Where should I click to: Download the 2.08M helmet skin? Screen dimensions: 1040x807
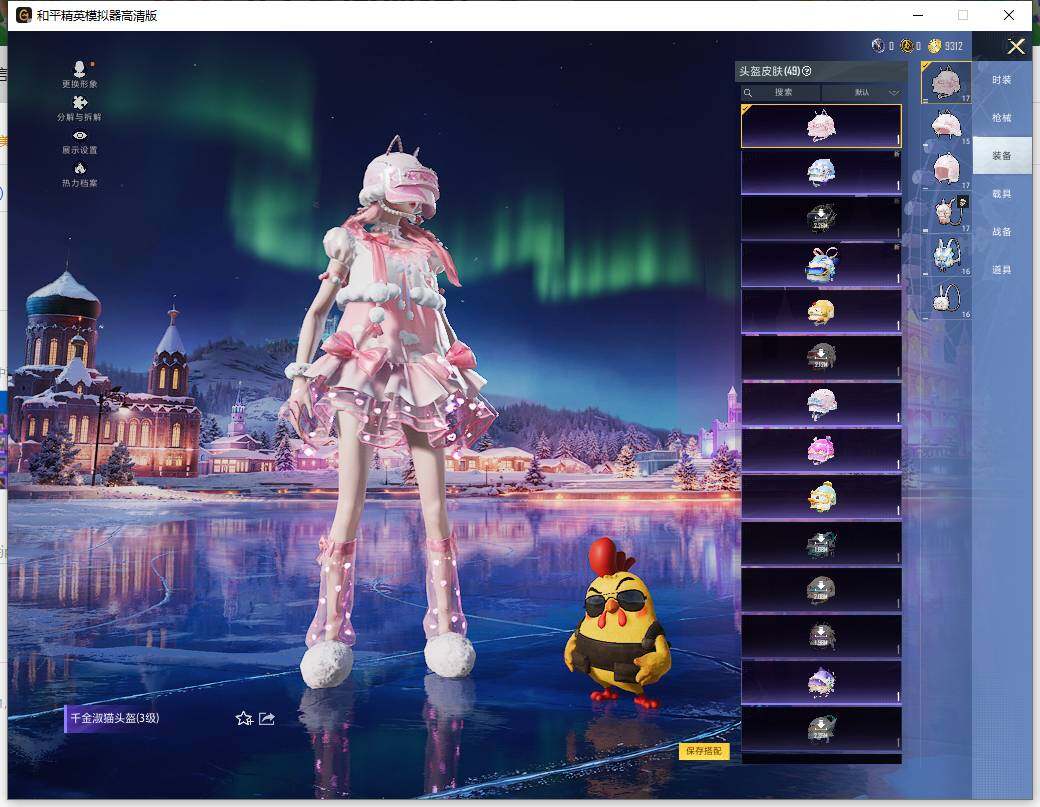tap(821, 590)
